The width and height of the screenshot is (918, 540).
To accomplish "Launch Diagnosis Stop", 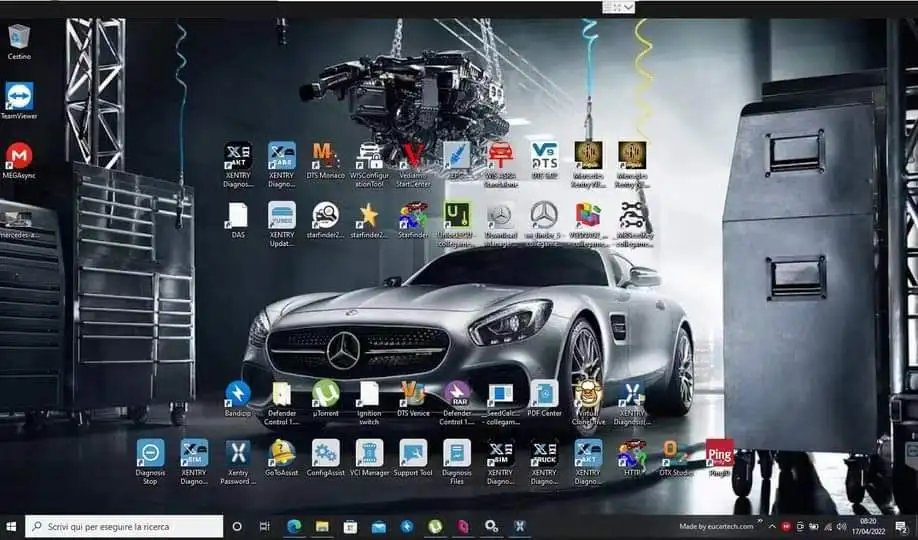I will pos(150,462).
